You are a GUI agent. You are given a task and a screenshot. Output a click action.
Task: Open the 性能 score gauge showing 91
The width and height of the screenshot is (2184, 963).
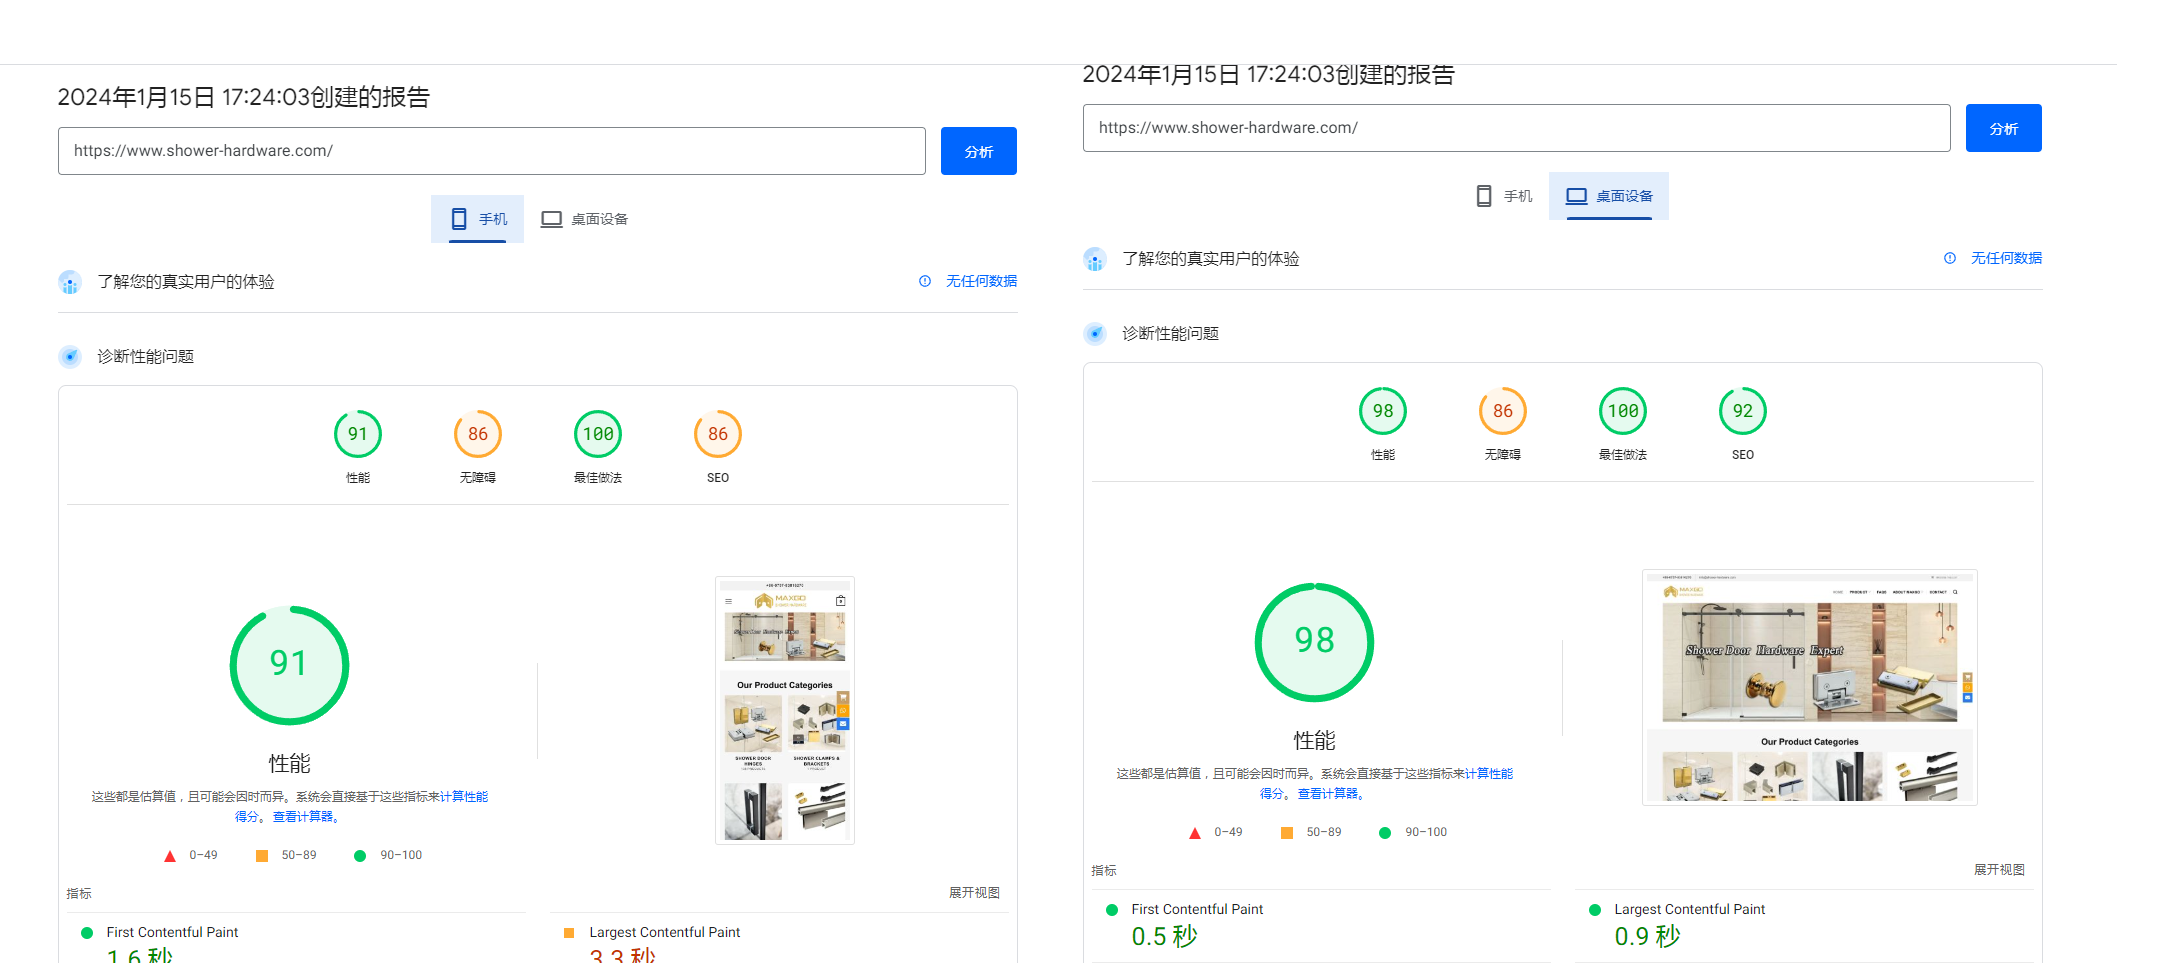[x=358, y=434]
